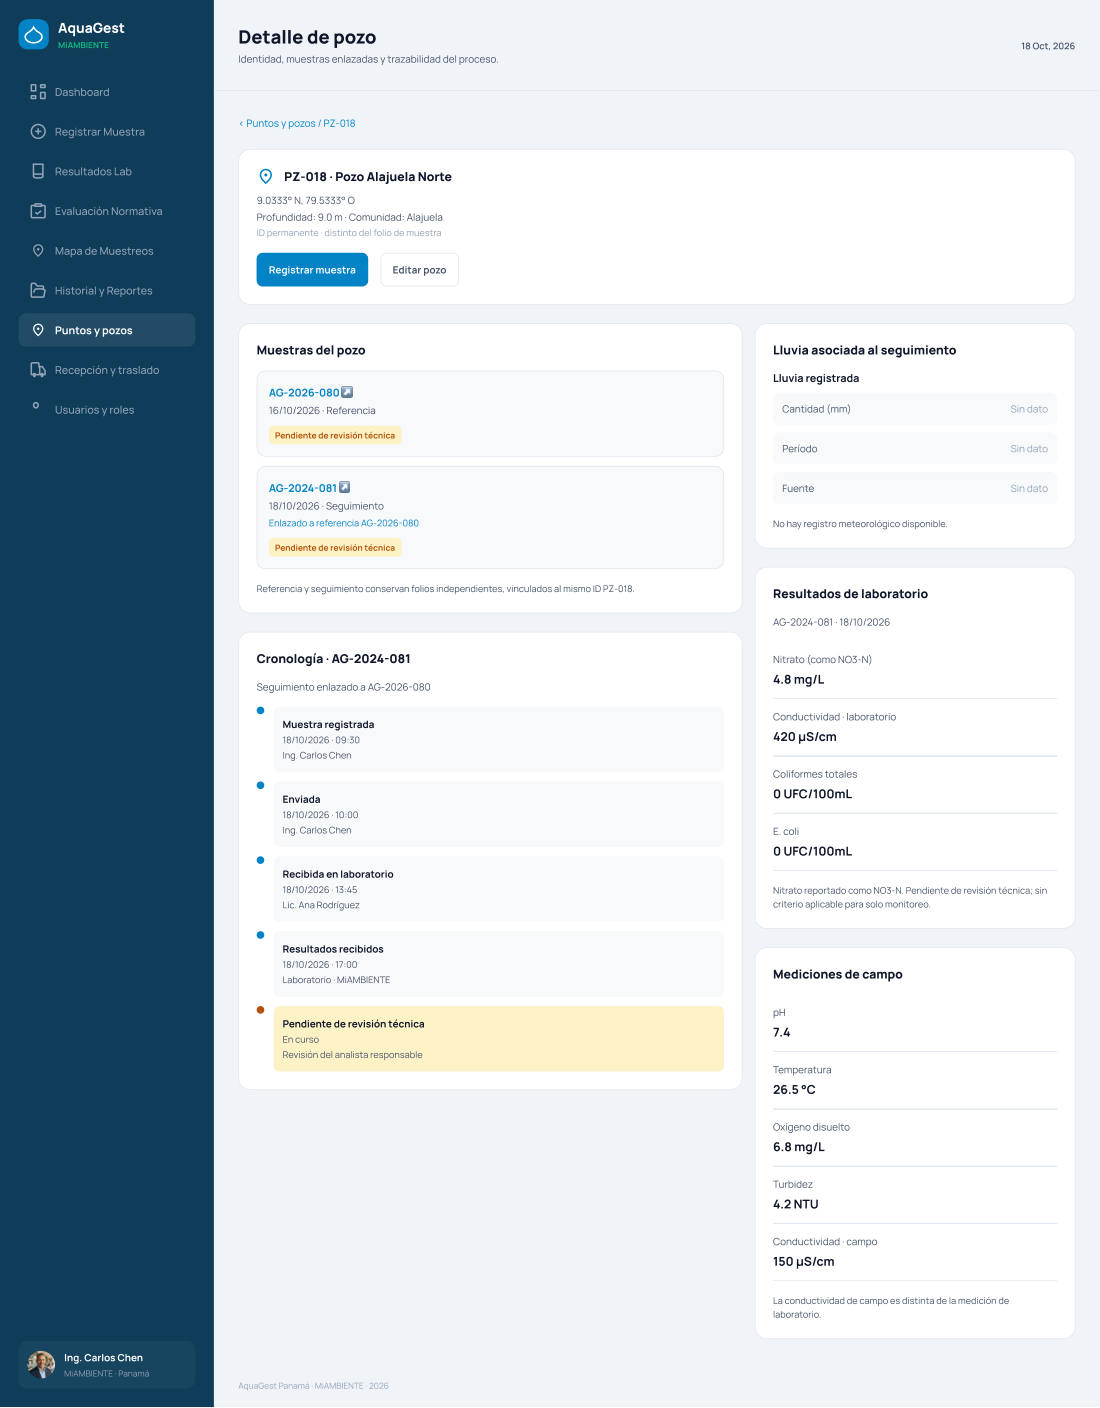1100x1408 pixels.
Task: Go to Dashboard in the sidebar
Action: click(x=107, y=92)
